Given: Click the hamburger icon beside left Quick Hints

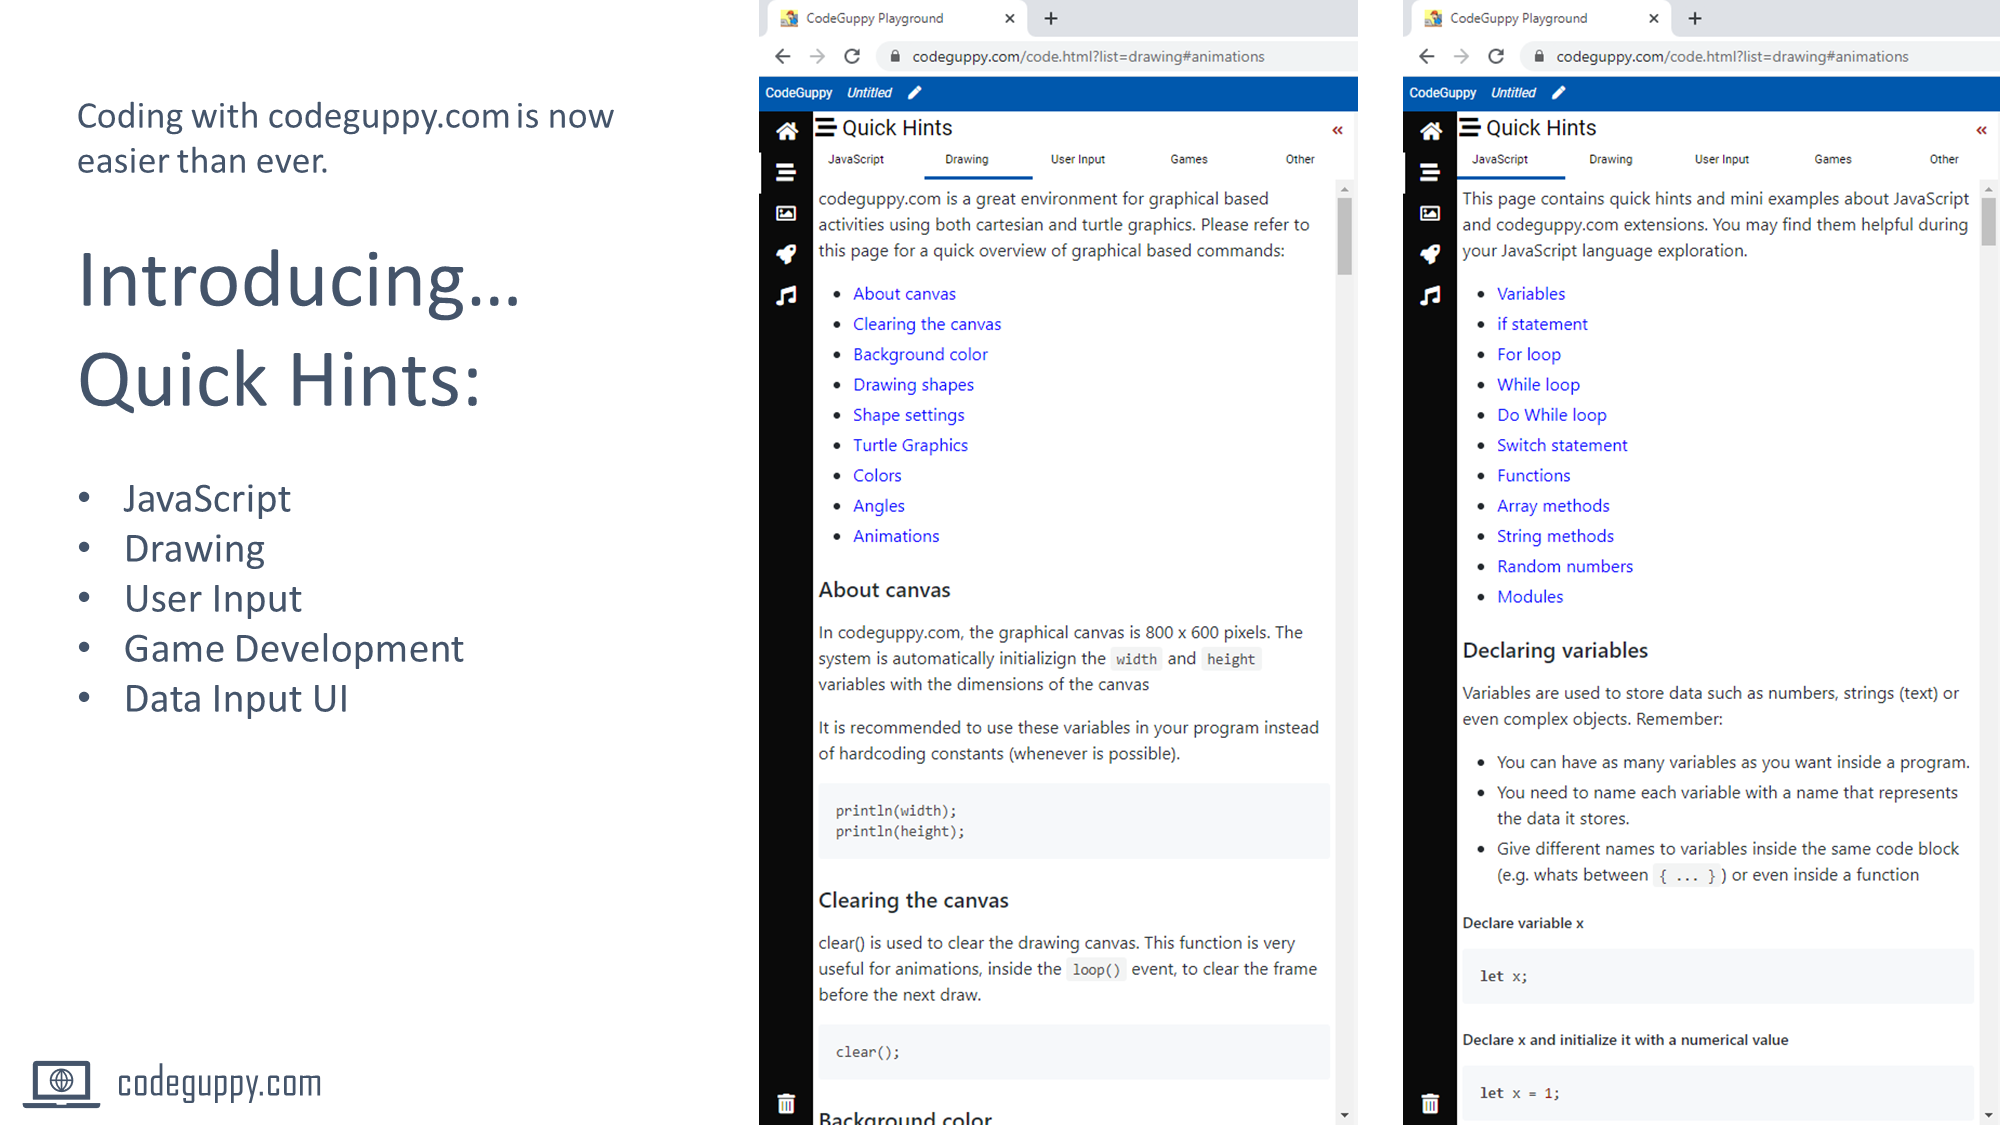Looking at the screenshot, I should (826, 127).
